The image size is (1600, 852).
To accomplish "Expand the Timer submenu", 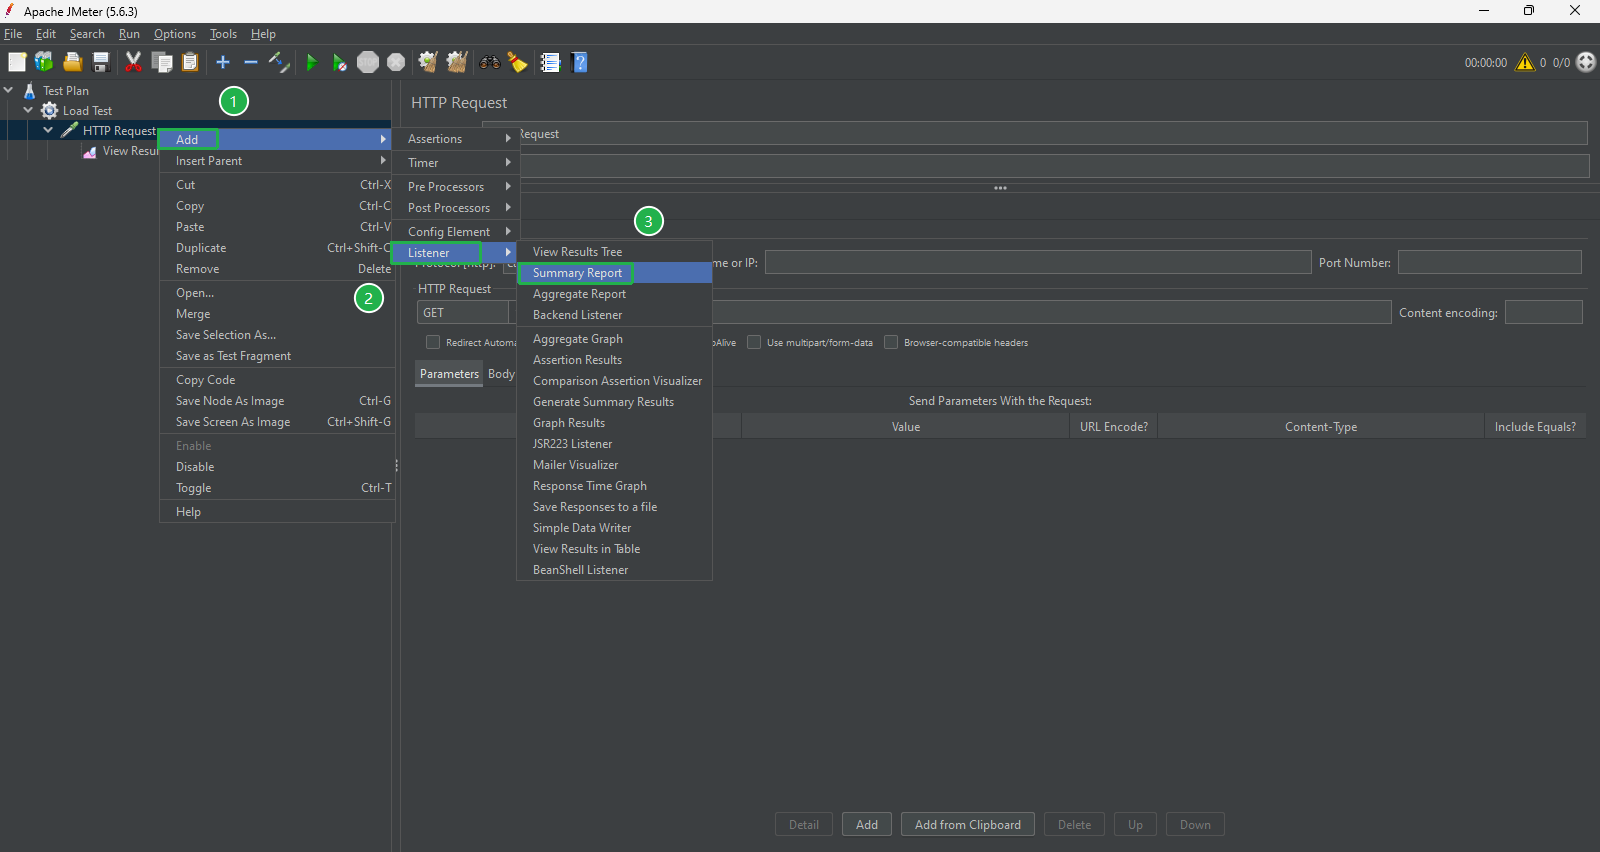I will pyautogui.click(x=456, y=163).
